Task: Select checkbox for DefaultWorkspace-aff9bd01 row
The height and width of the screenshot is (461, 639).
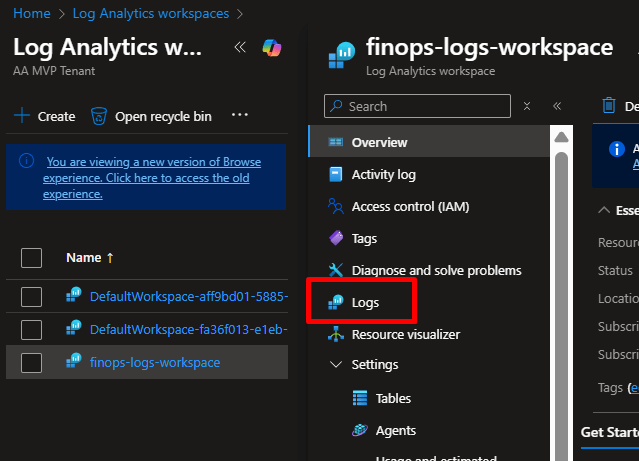Action: pyautogui.click(x=31, y=296)
